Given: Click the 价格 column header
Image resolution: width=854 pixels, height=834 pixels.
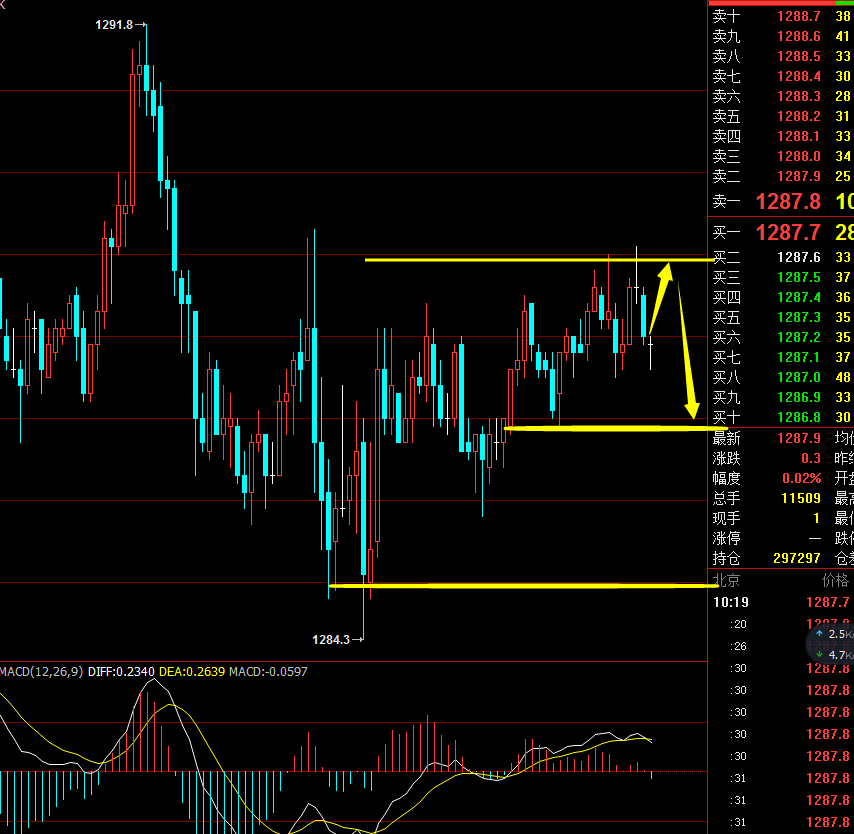Looking at the screenshot, I should tap(833, 581).
